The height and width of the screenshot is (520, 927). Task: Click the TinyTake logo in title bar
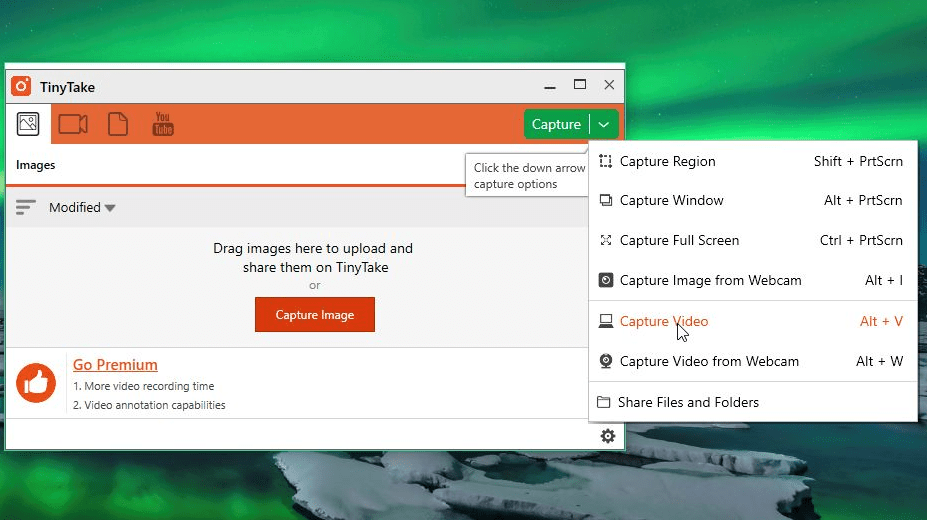21,86
